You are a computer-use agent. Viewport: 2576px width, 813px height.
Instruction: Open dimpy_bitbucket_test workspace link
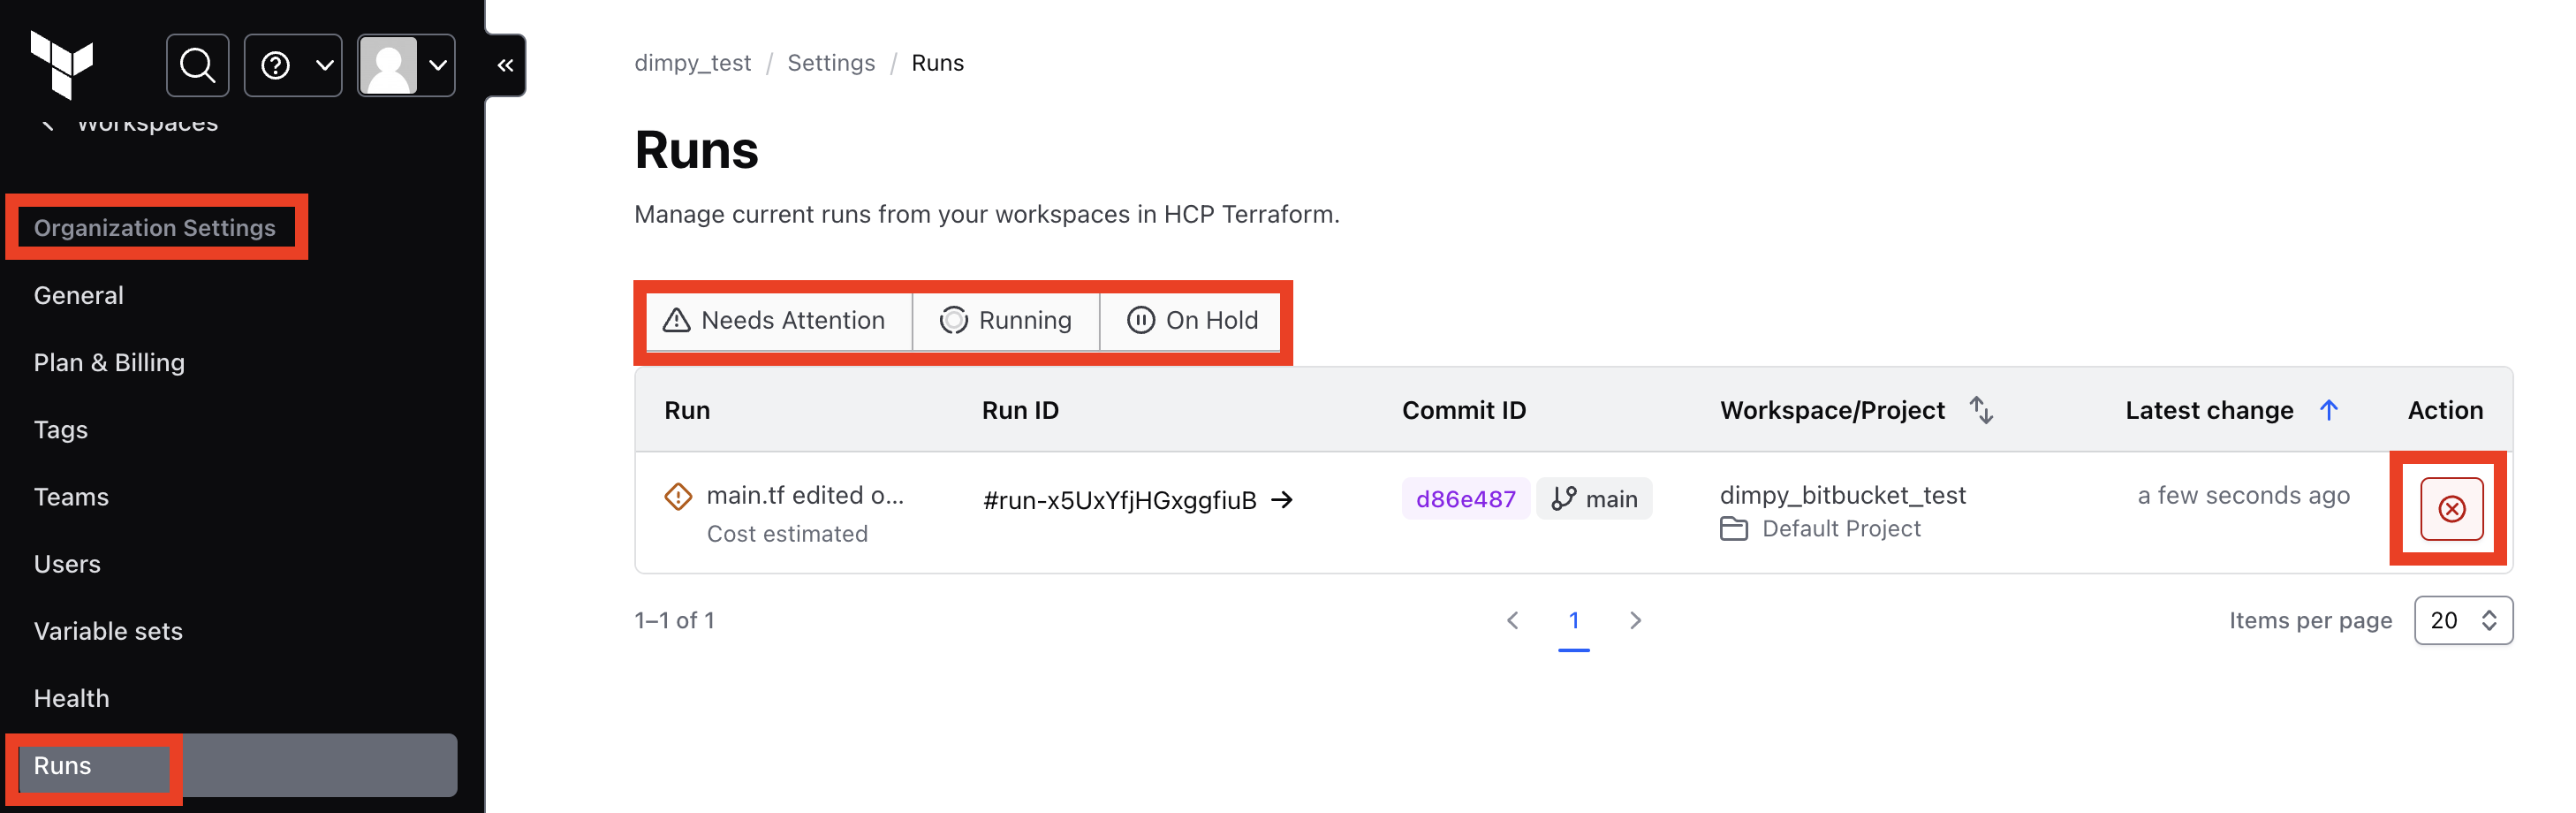(x=1842, y=495)
